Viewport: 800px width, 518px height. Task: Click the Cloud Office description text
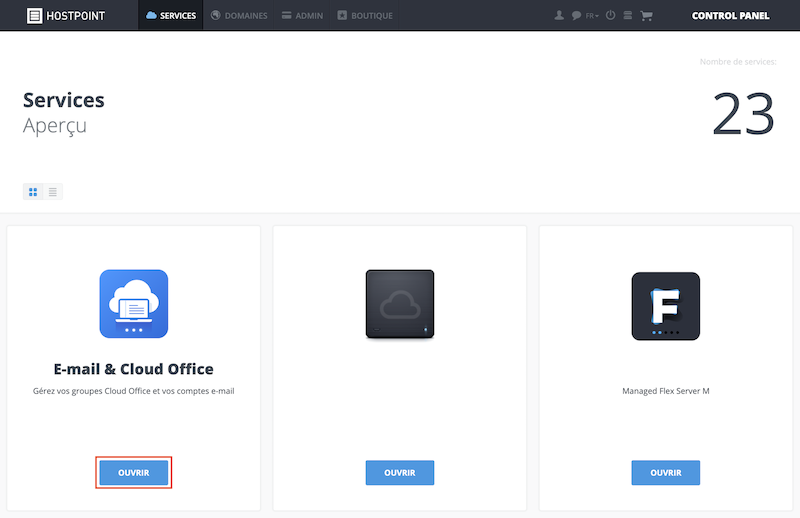pyautogui.click(x=134, y=391)
